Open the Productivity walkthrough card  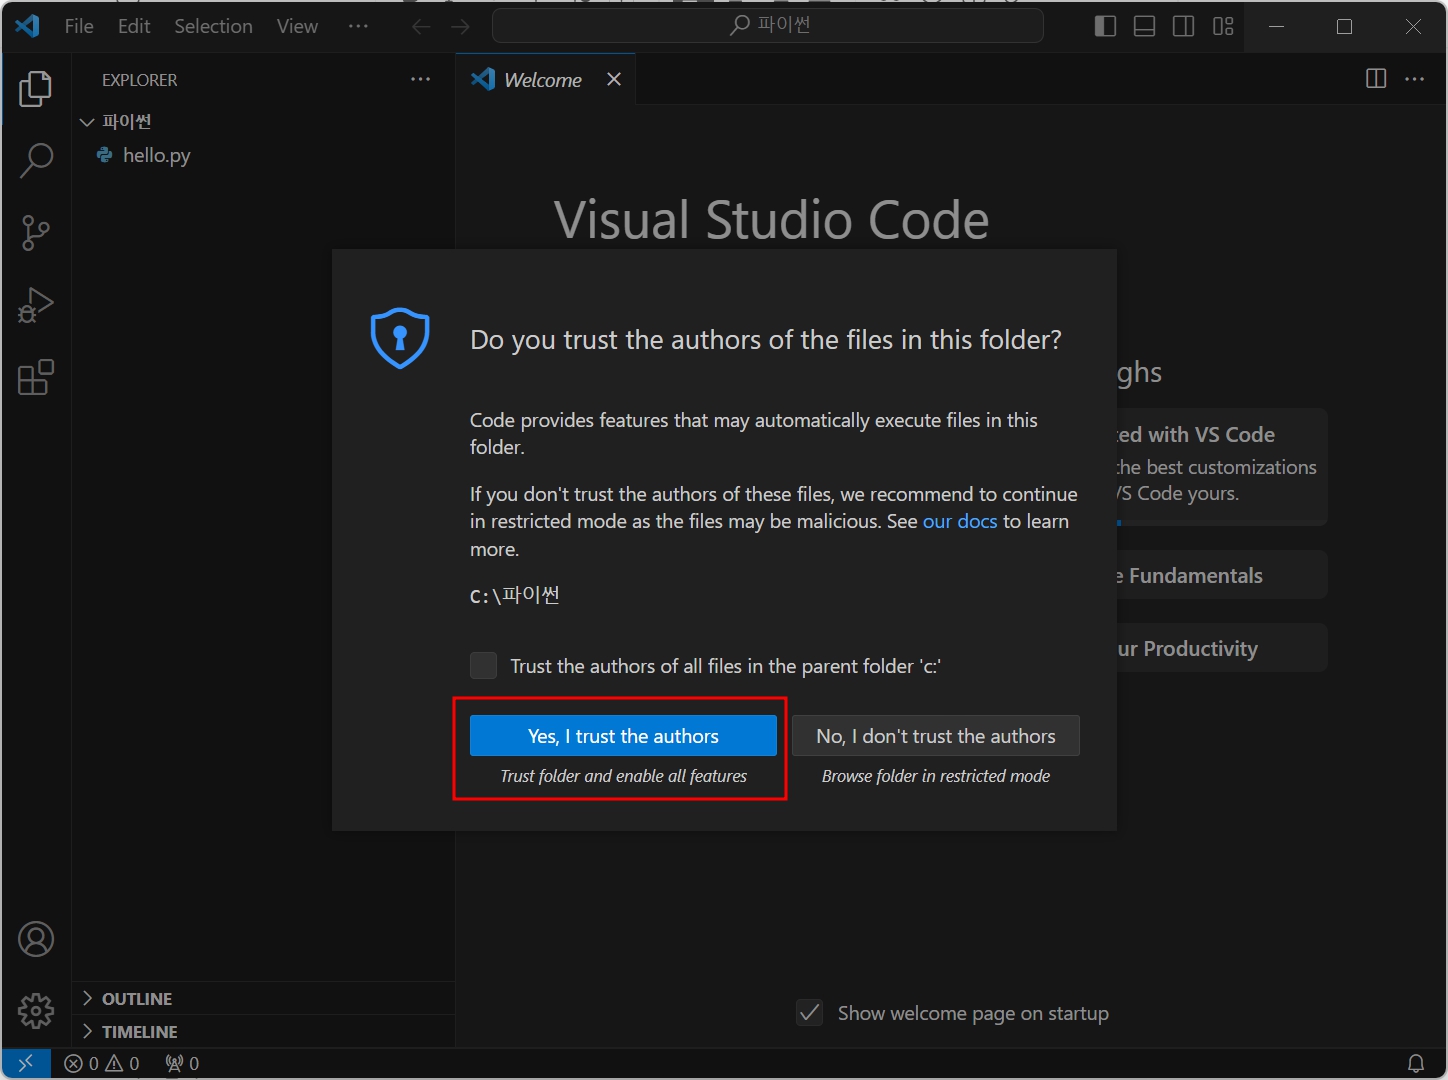[x=1221, y=648]
